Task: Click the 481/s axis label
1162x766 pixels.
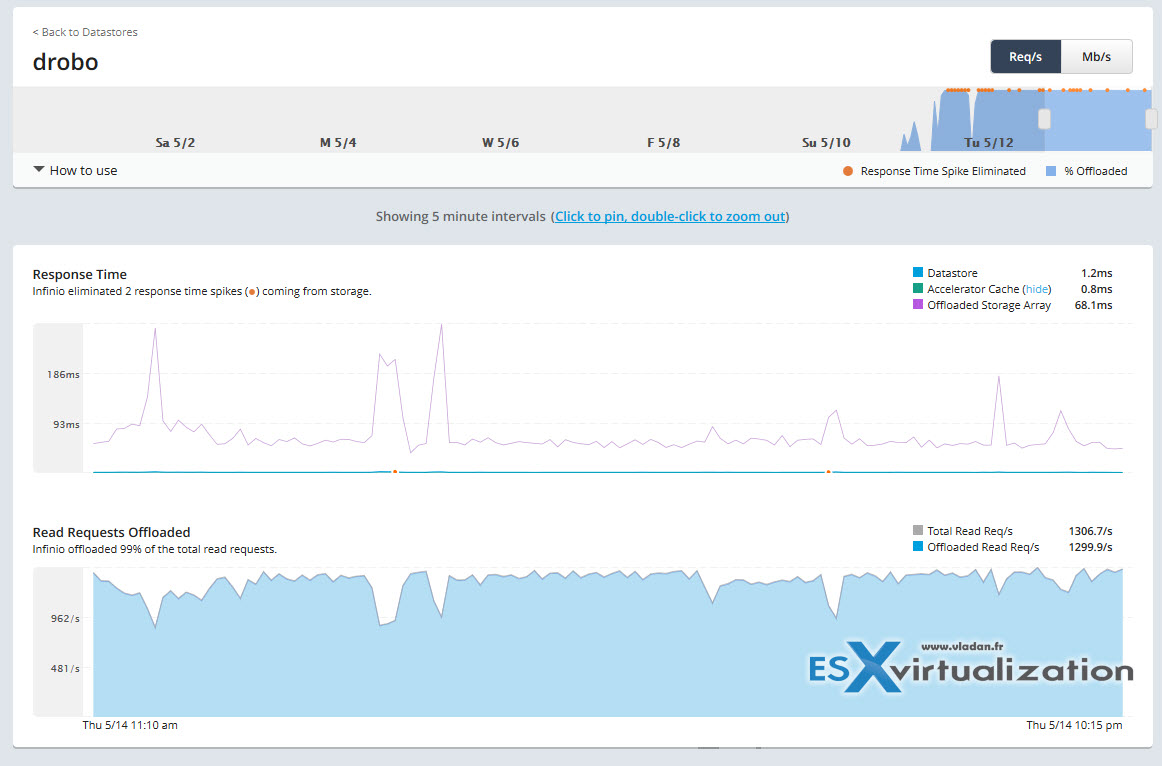Action: 65,668
